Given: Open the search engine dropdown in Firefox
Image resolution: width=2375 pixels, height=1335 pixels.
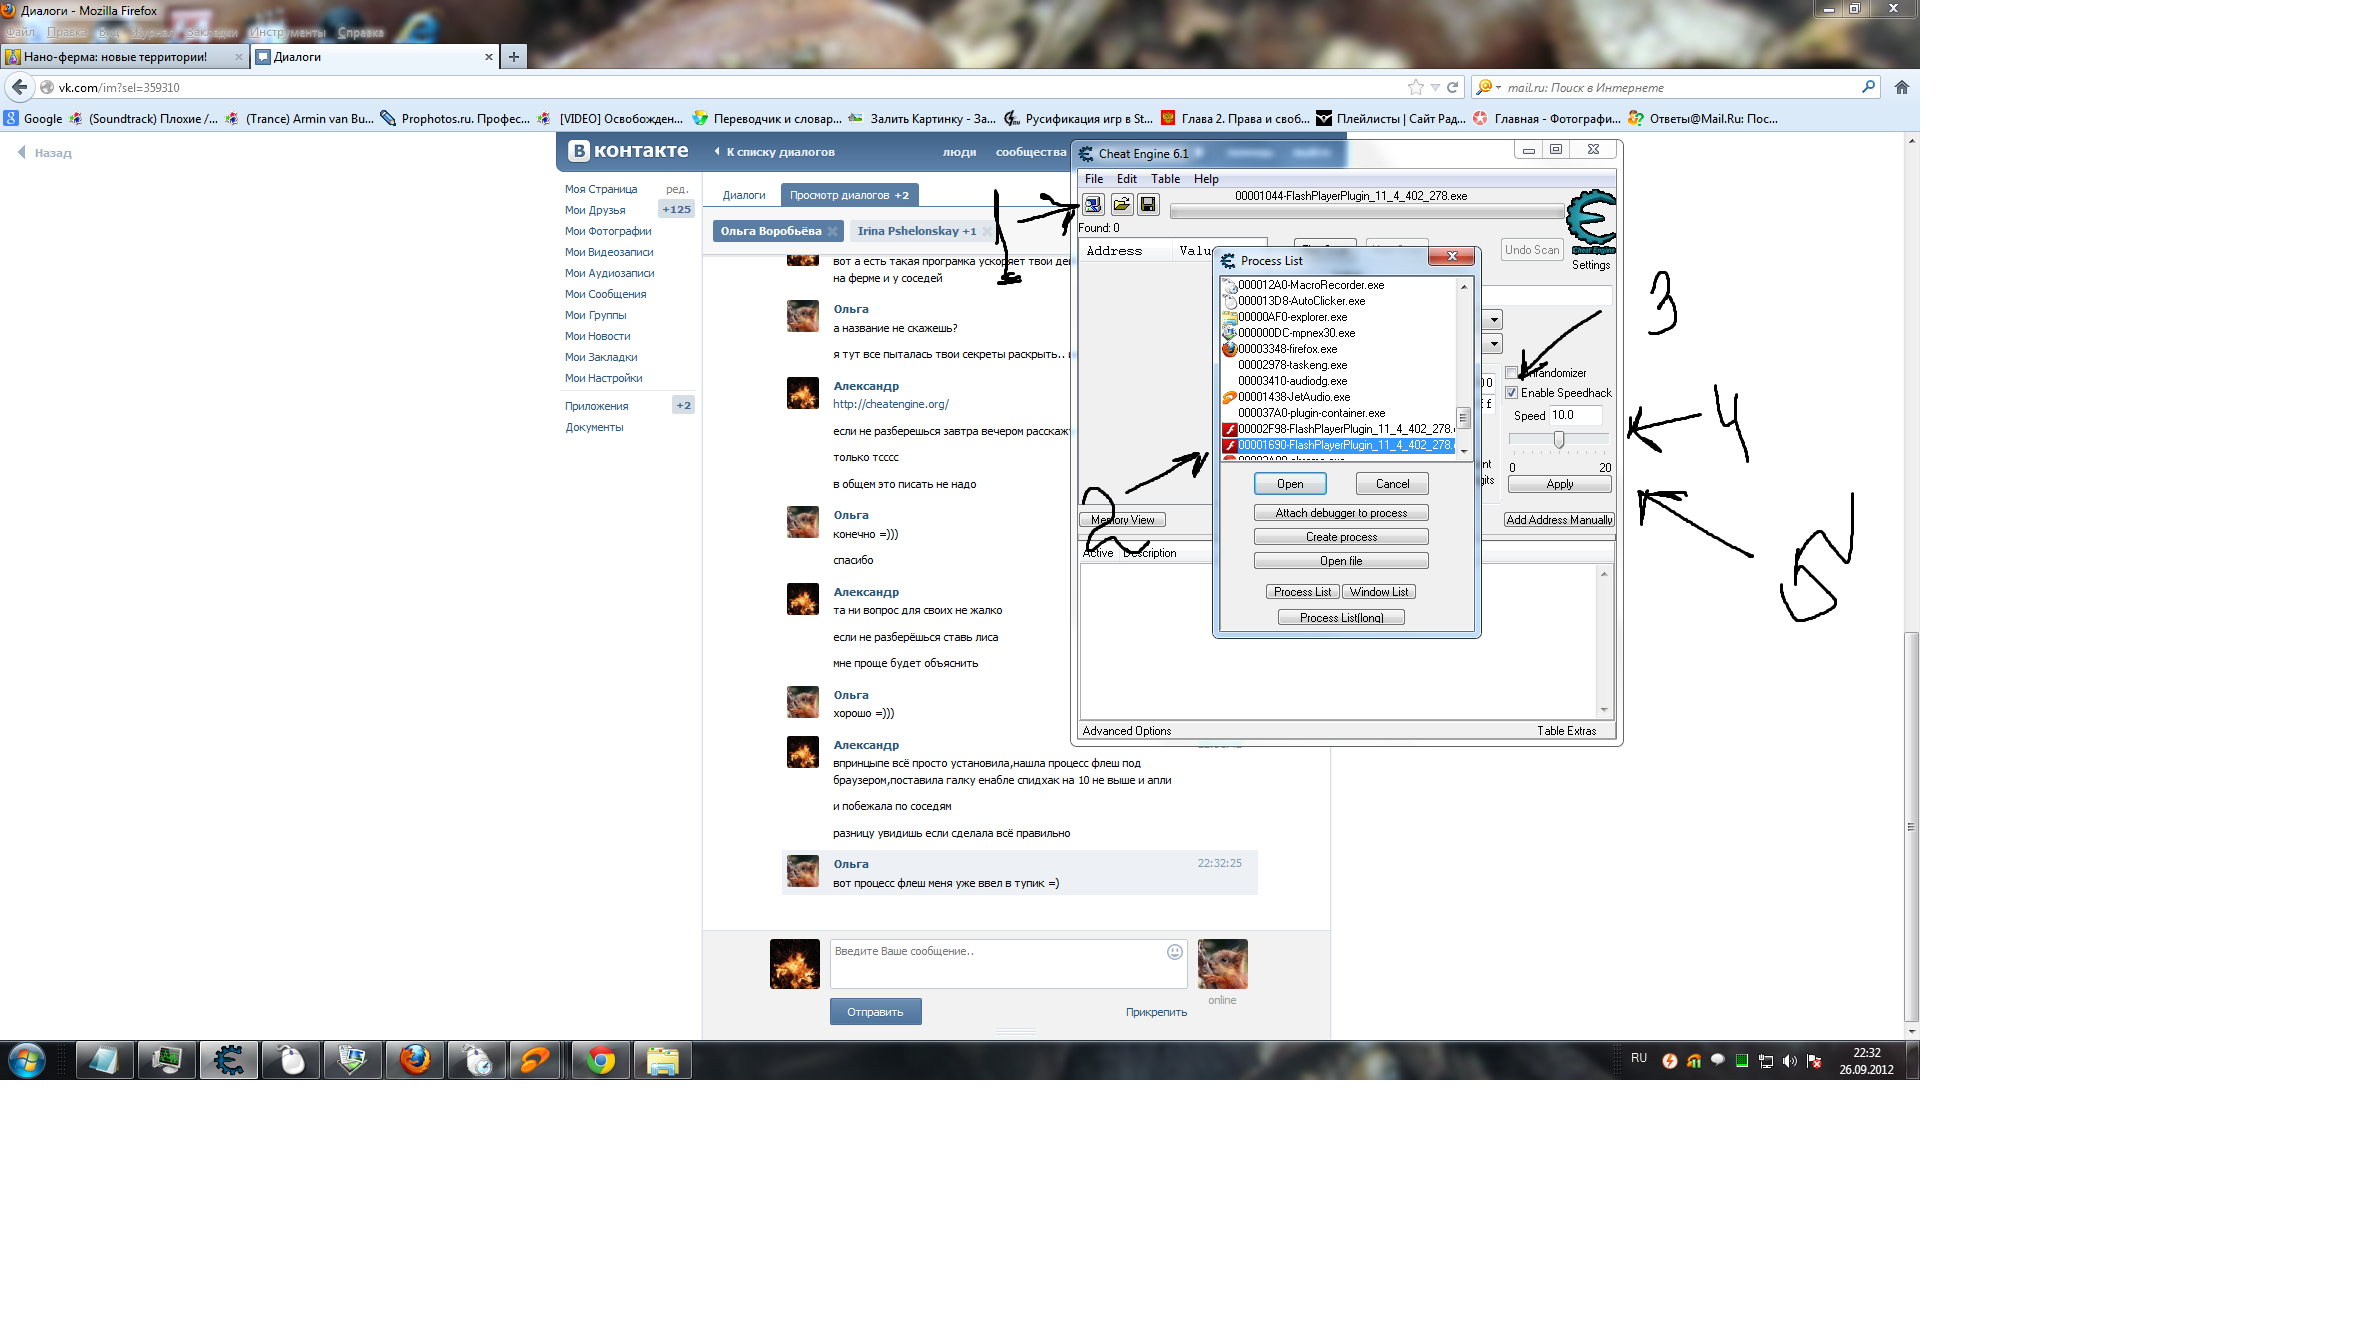Looking at the screenshot, I should (1489, 88).
